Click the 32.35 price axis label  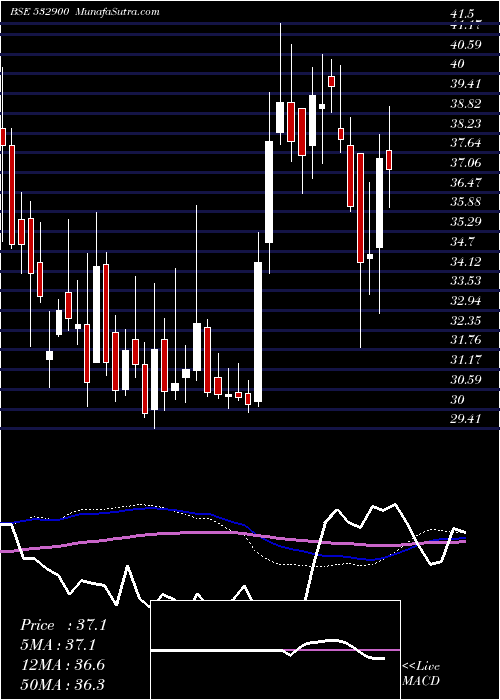466,320
